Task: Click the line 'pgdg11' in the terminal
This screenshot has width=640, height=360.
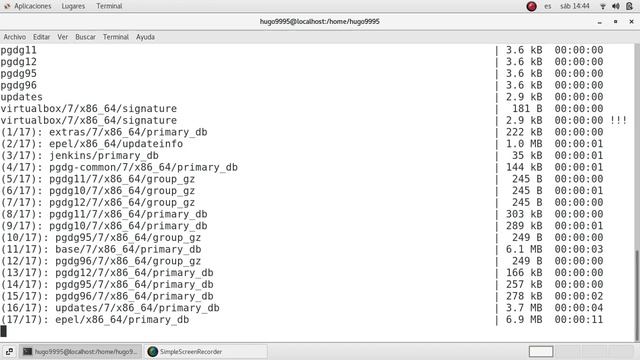Action: pos(18,50)
